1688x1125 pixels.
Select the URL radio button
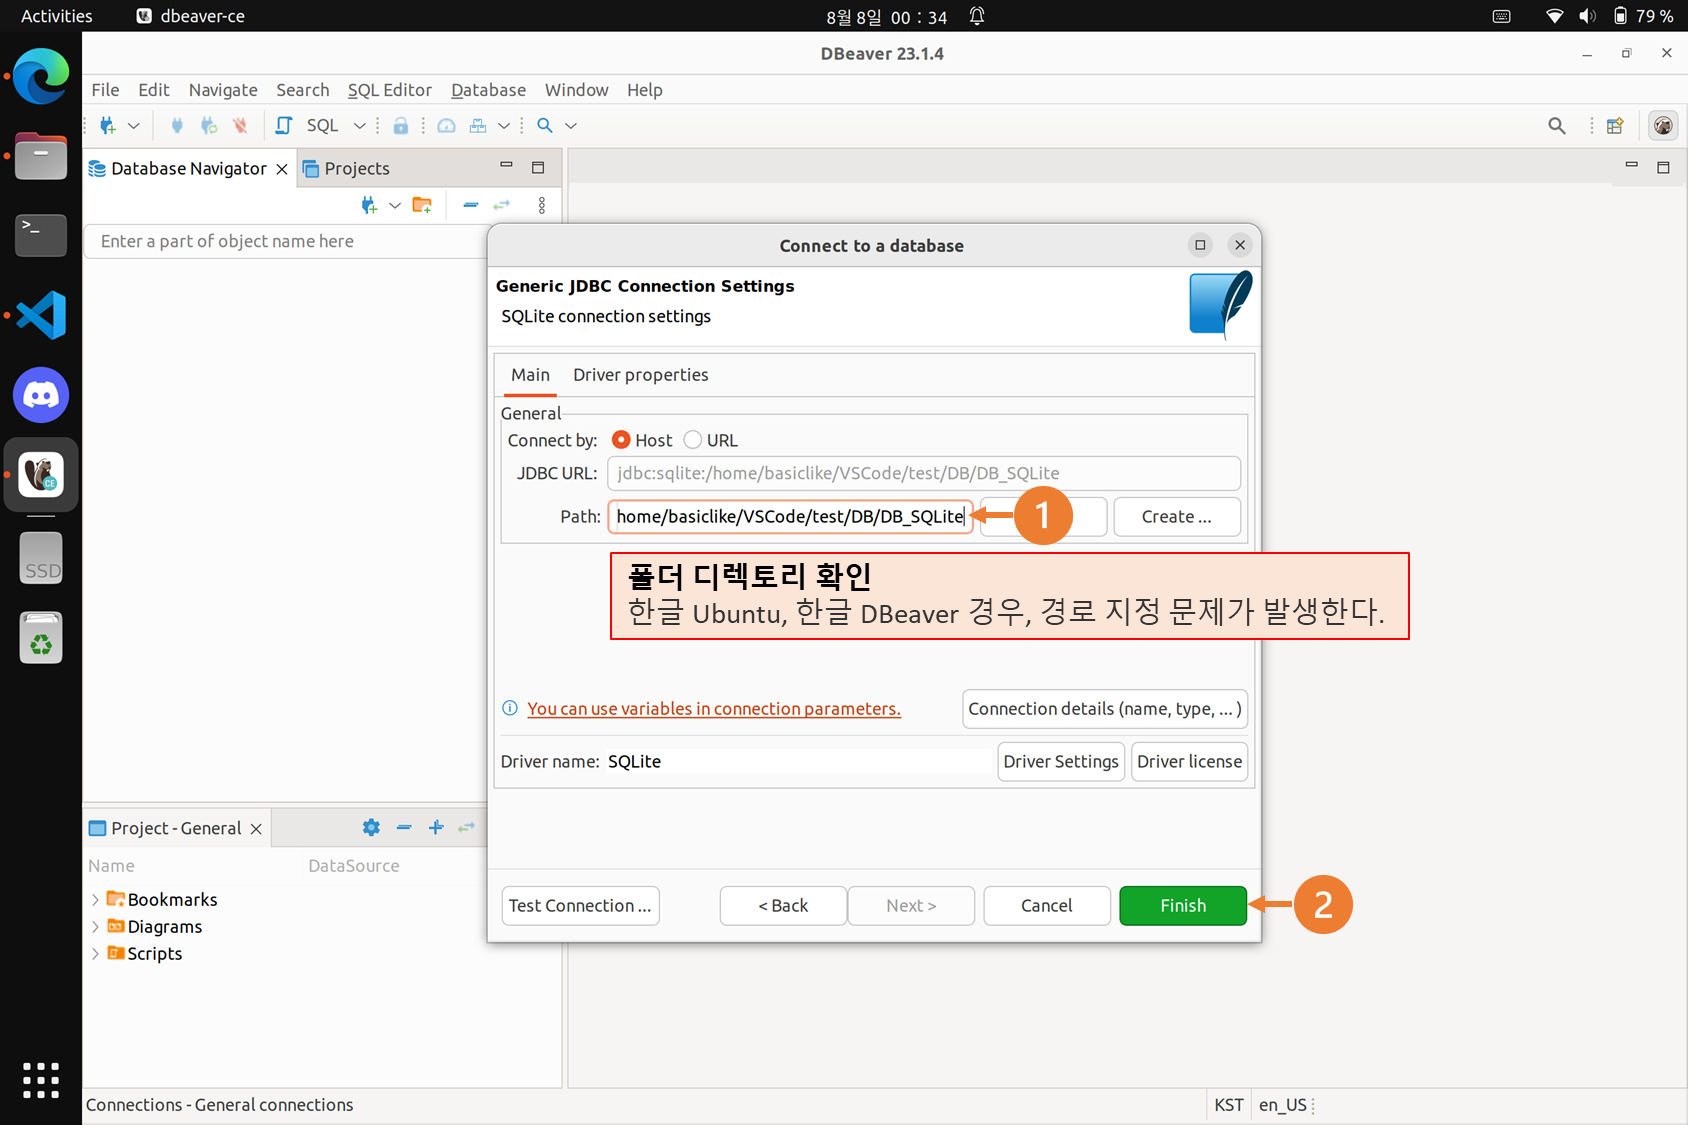tap(692, 440)
